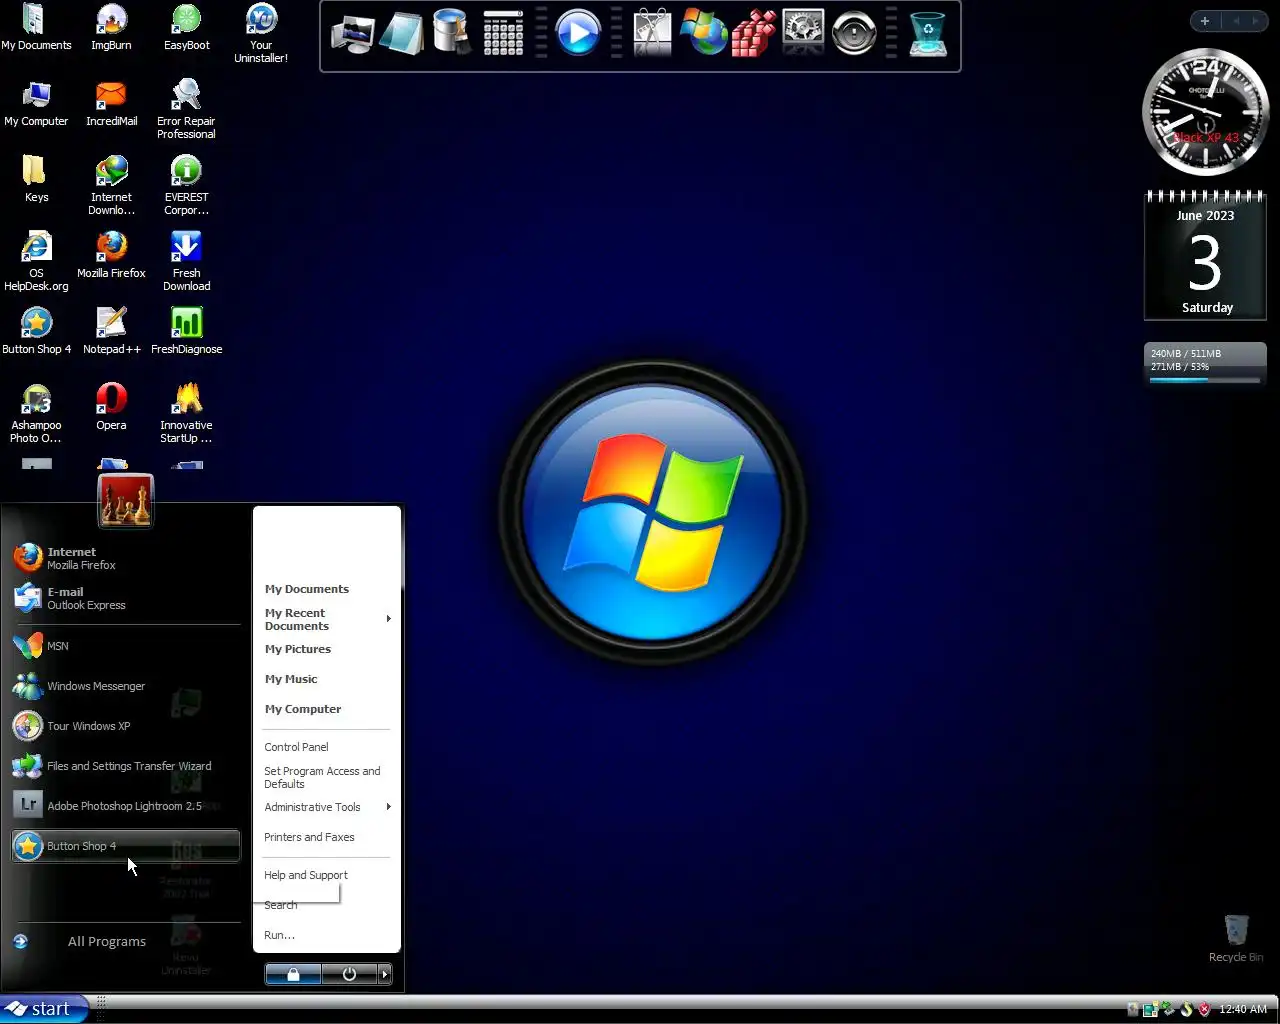This screenshot has width=1280, height=1024.
Task: Click the red security shield tray icon
Action: pyautogui.click(x=1204, y=1009)
